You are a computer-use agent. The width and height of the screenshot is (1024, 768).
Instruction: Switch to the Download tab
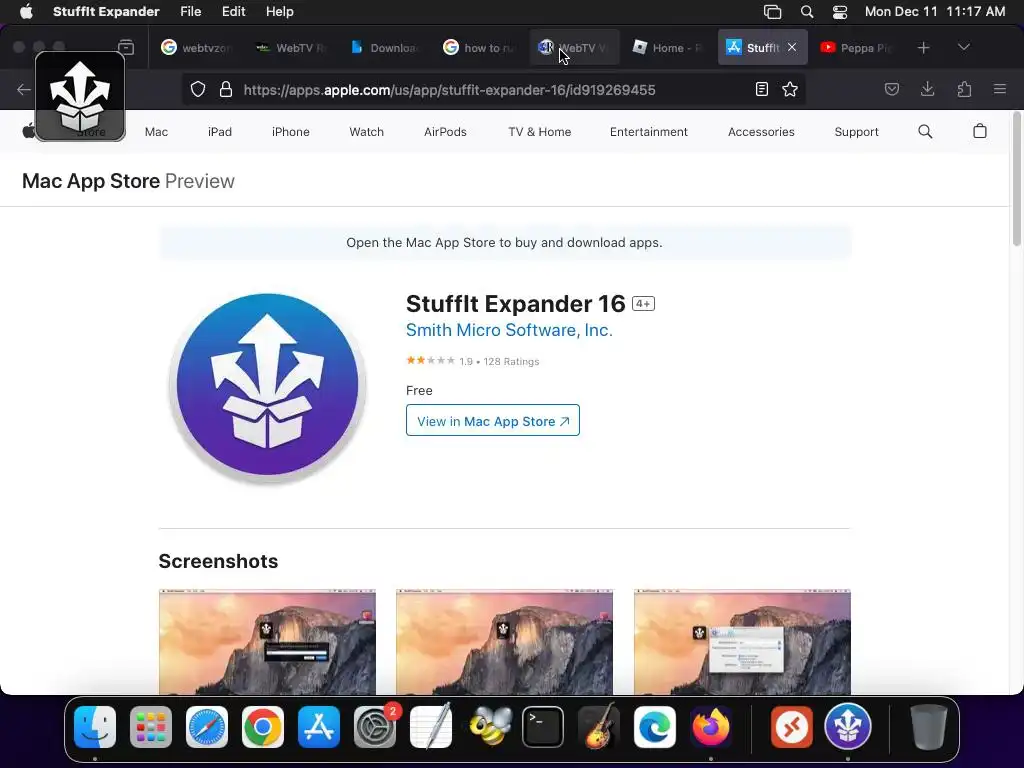[384, 47]
